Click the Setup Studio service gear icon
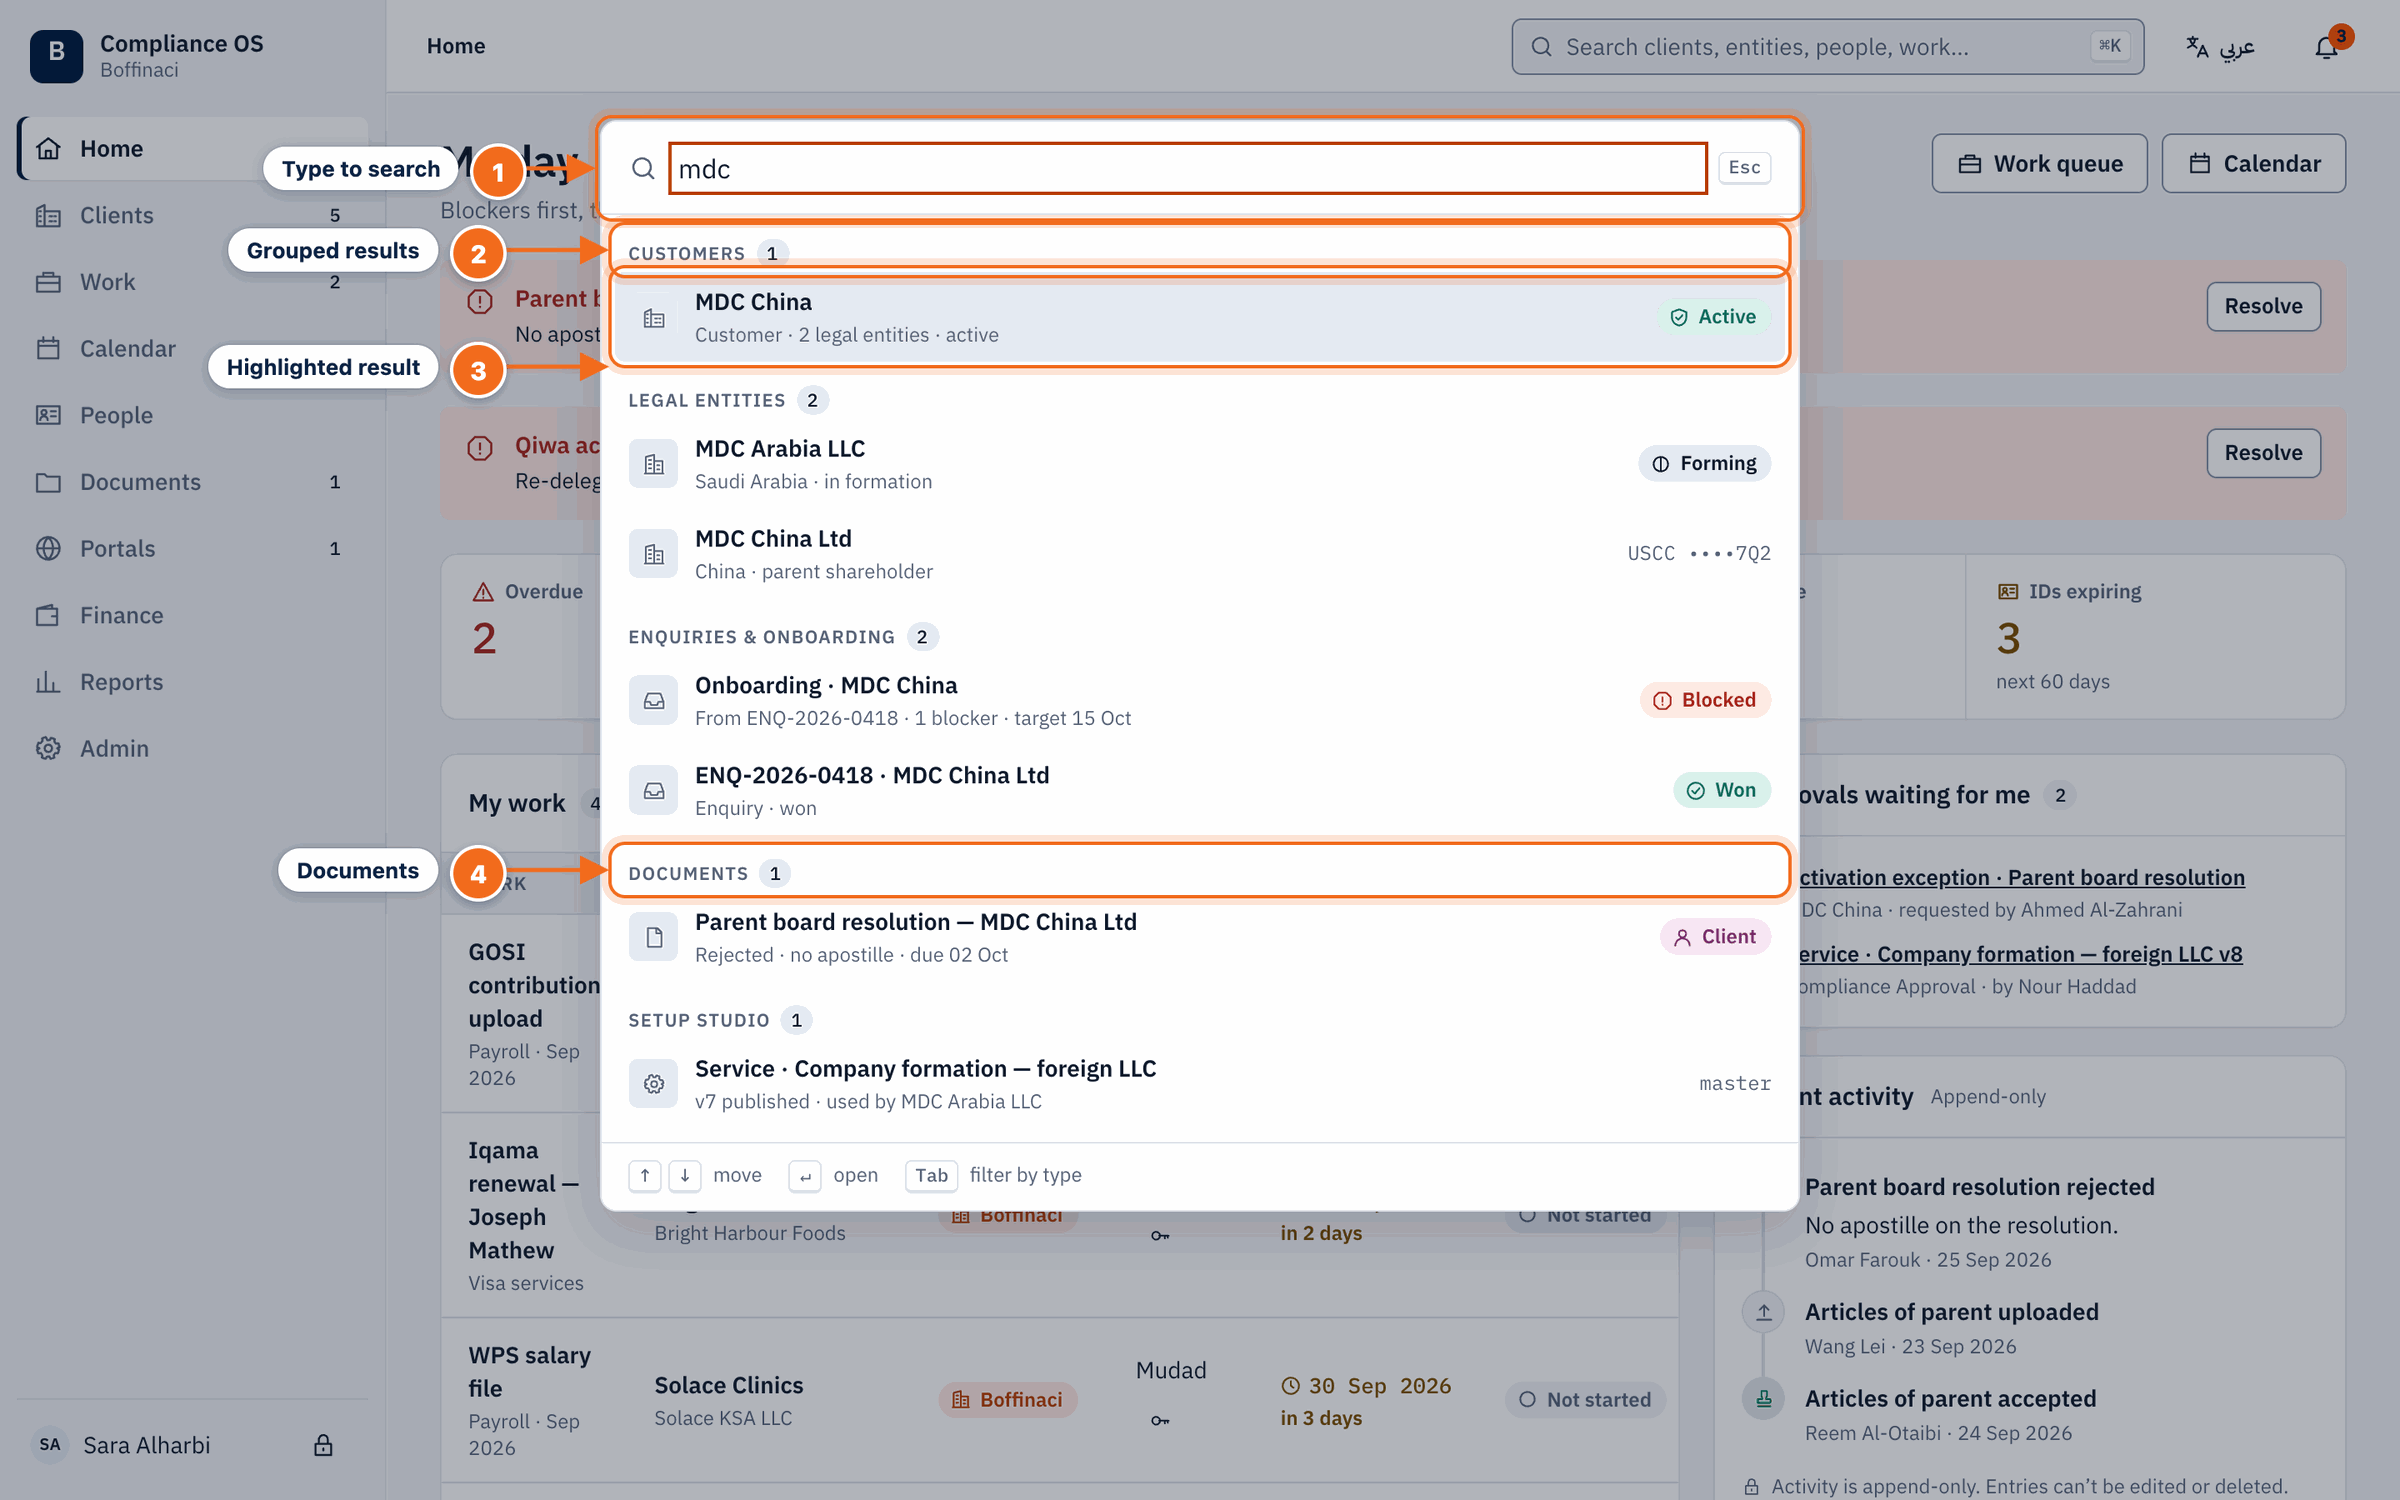Screen dimensions: 2400x1500 (x=653, y=1084)
